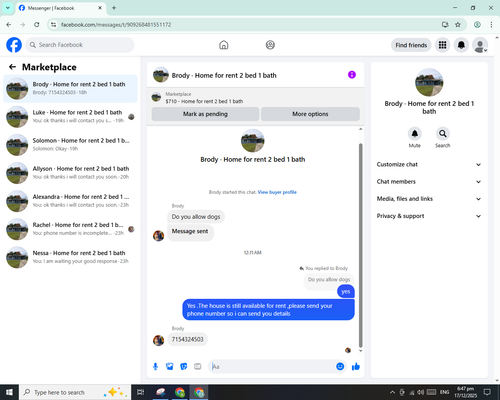Reload the browser page
This screenshot has width=500, height=400.
click(37, 25)
